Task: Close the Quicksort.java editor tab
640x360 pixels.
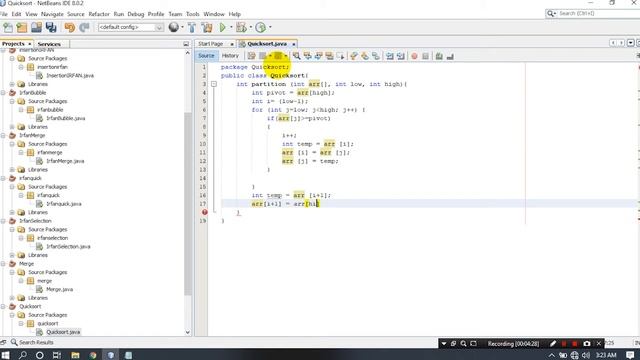Action: (x=293, y=44)
